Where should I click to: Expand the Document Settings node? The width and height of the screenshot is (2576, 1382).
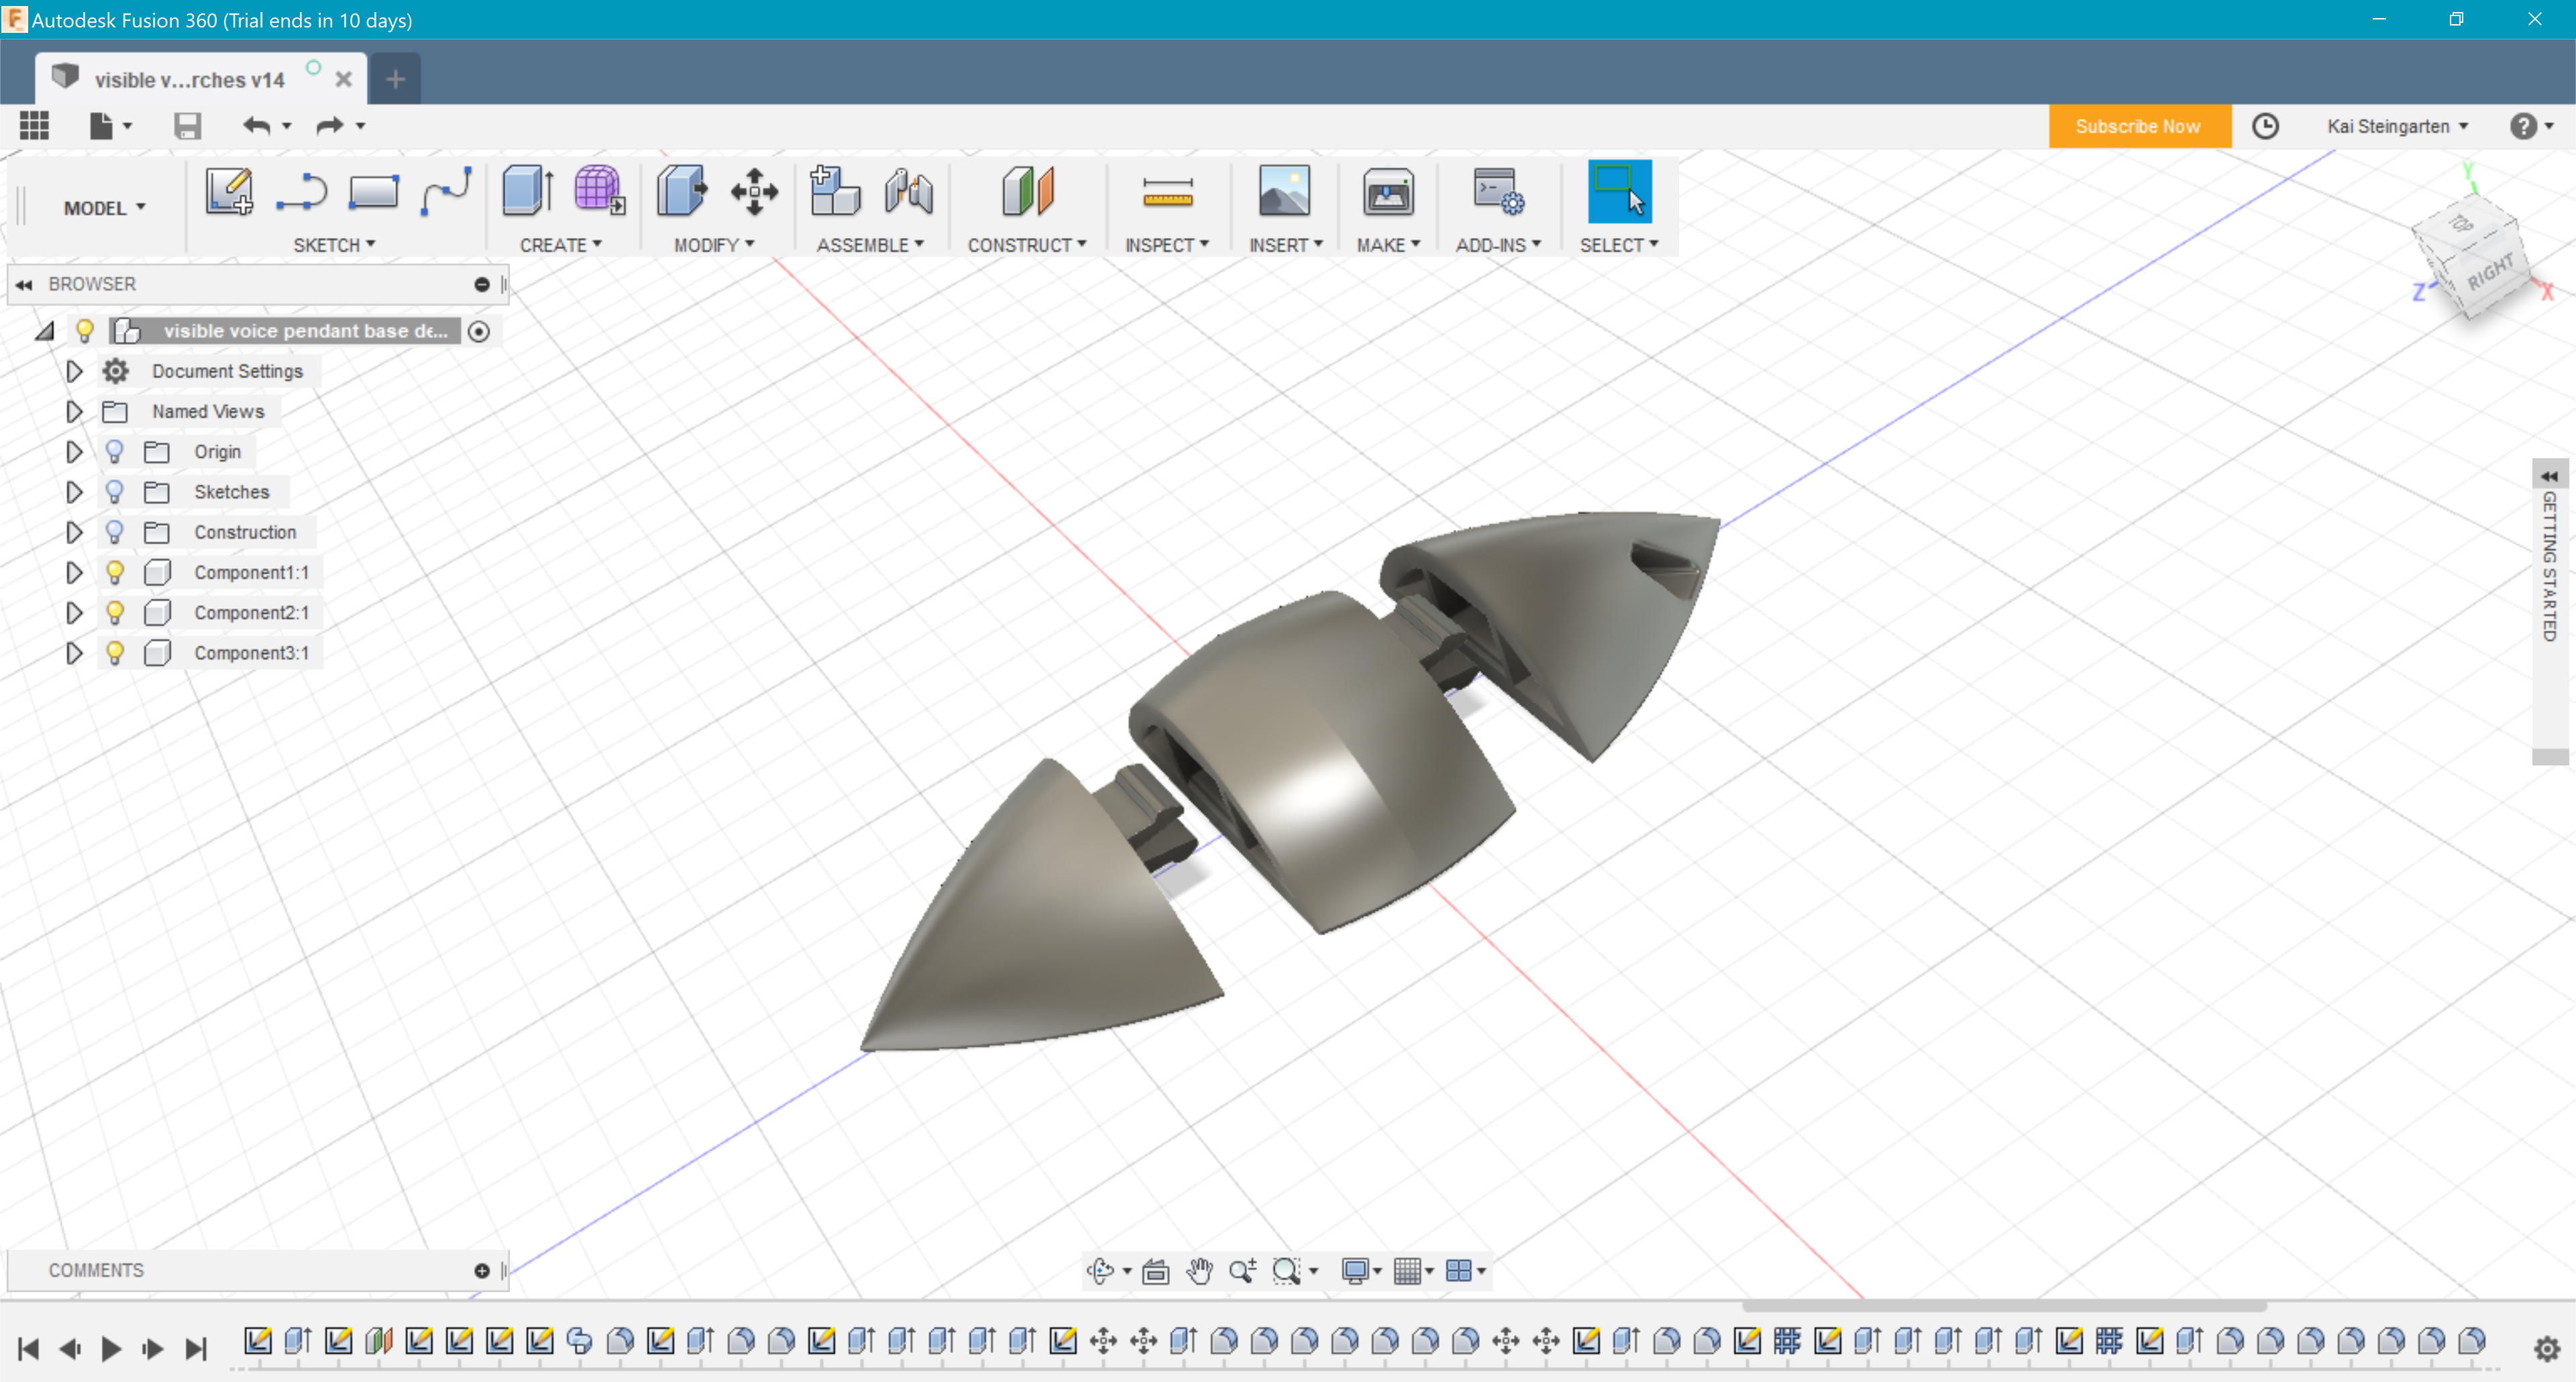tap(74, 371)
